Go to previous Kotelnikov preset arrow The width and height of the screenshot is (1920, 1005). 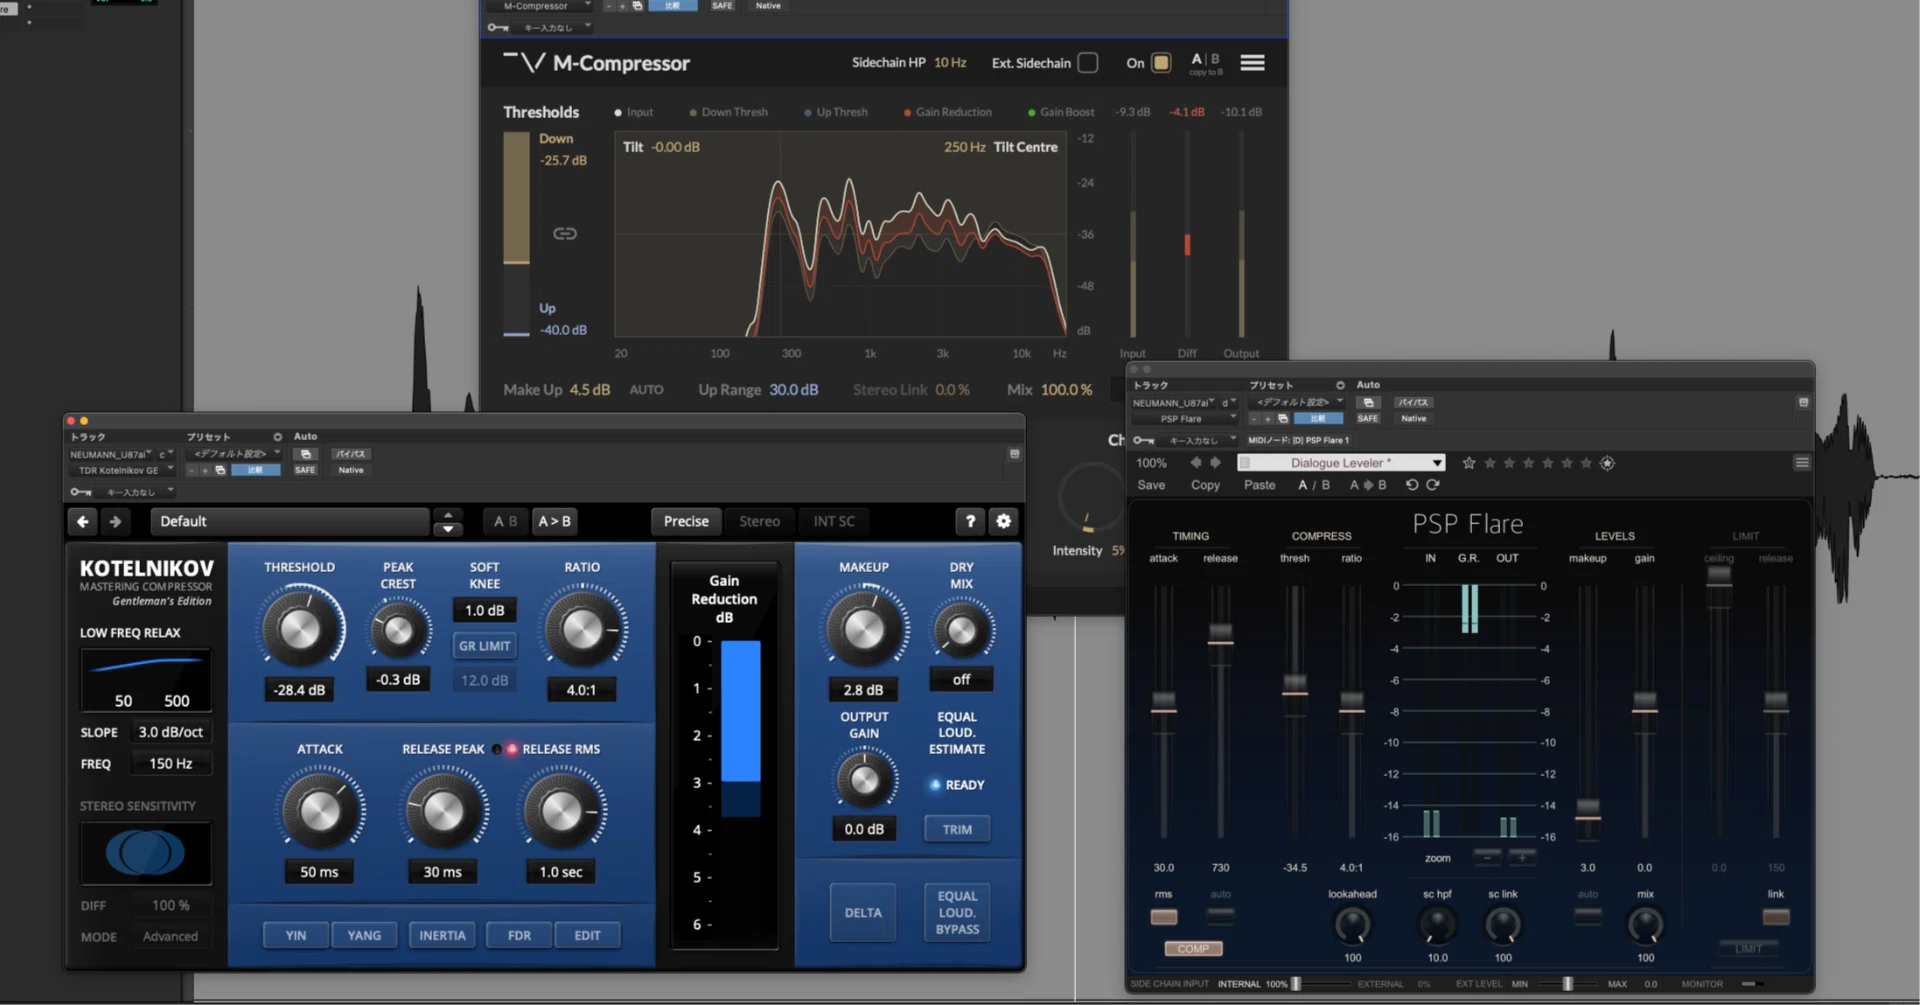83,521
